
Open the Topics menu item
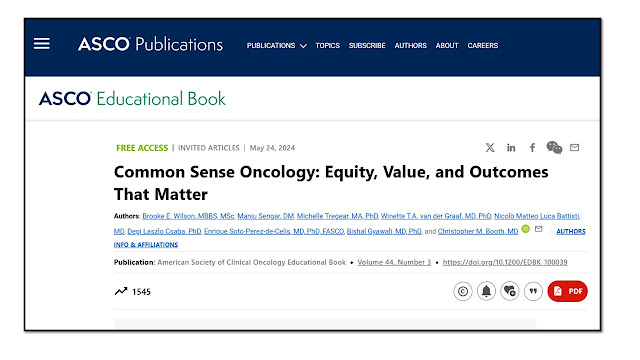pos(327,46)
